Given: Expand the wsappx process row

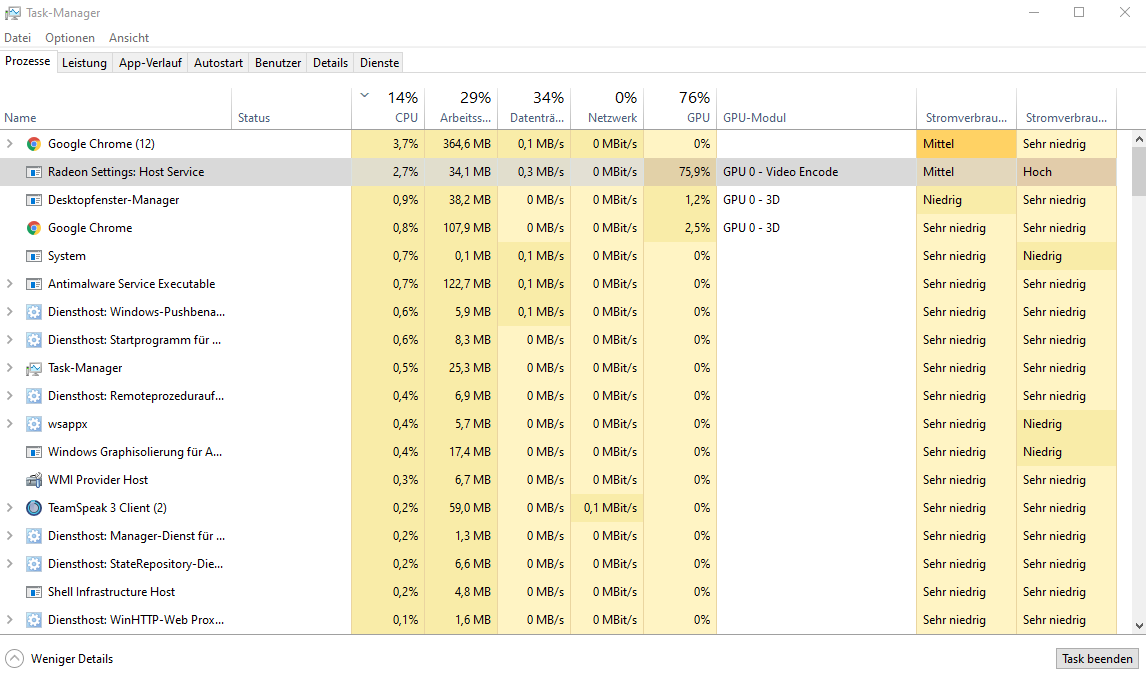Looking at the screenshot, I should [10, 424].
